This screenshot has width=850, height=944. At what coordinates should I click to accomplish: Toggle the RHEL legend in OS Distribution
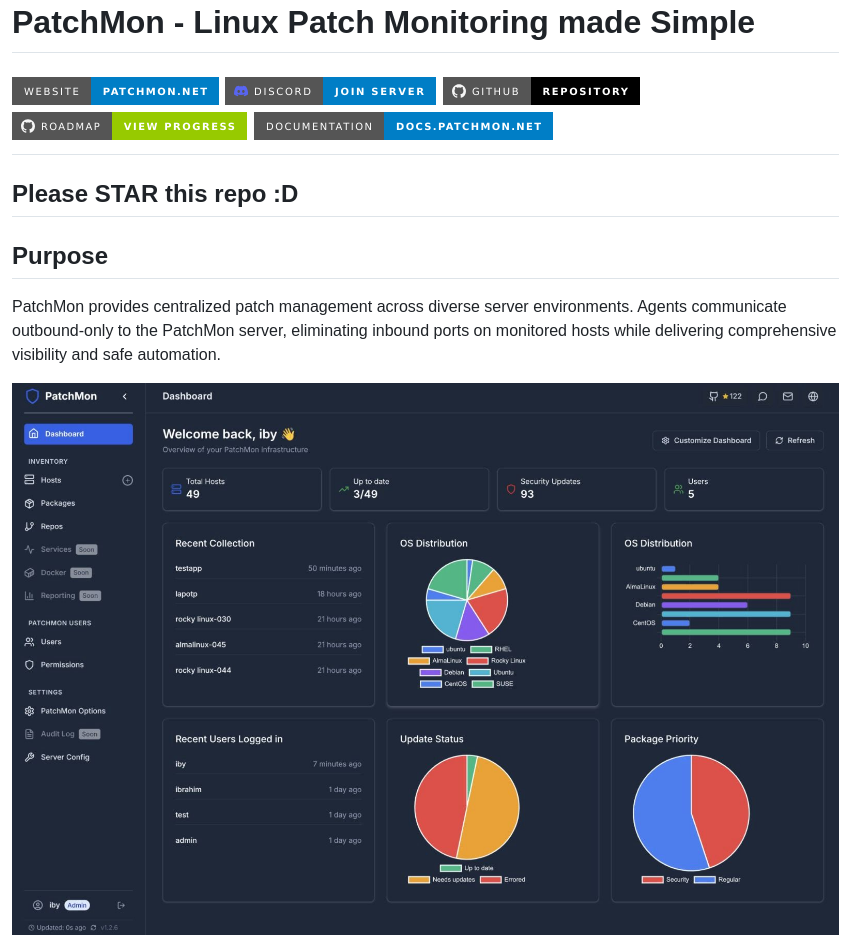492,648
